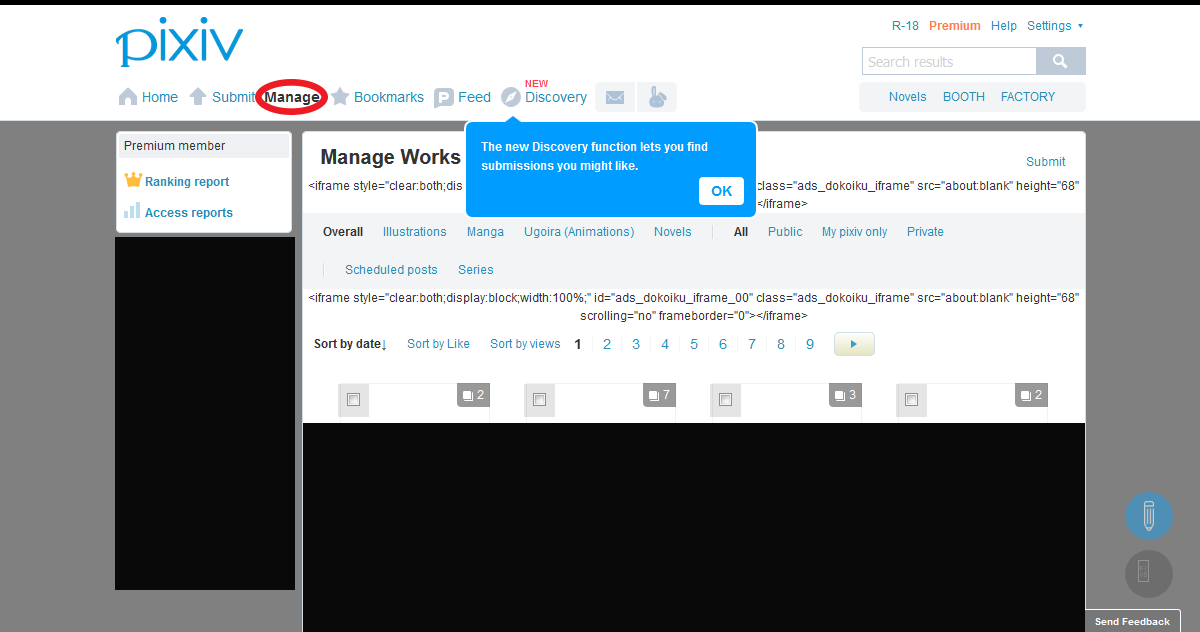Check messages with the envelope icon

(614, 97)
